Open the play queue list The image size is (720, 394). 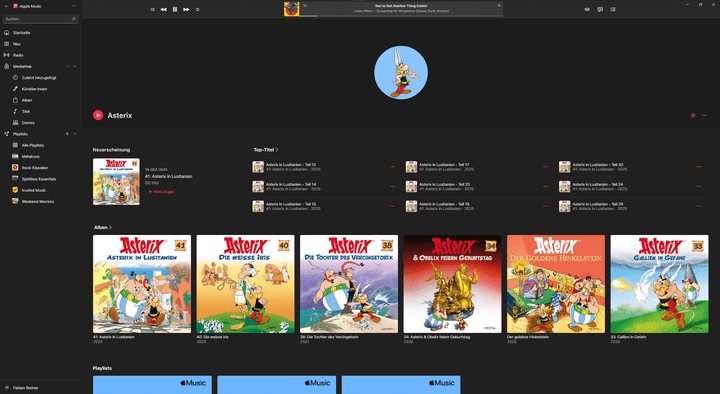click(x=613, y=10)
